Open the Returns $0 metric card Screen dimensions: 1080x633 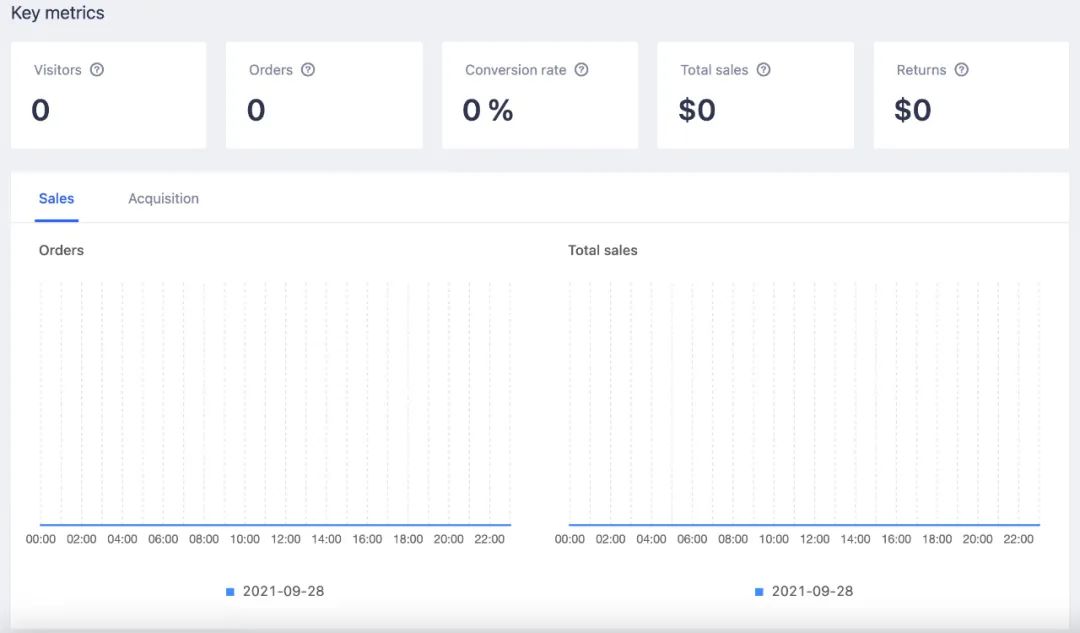[971, 95]
